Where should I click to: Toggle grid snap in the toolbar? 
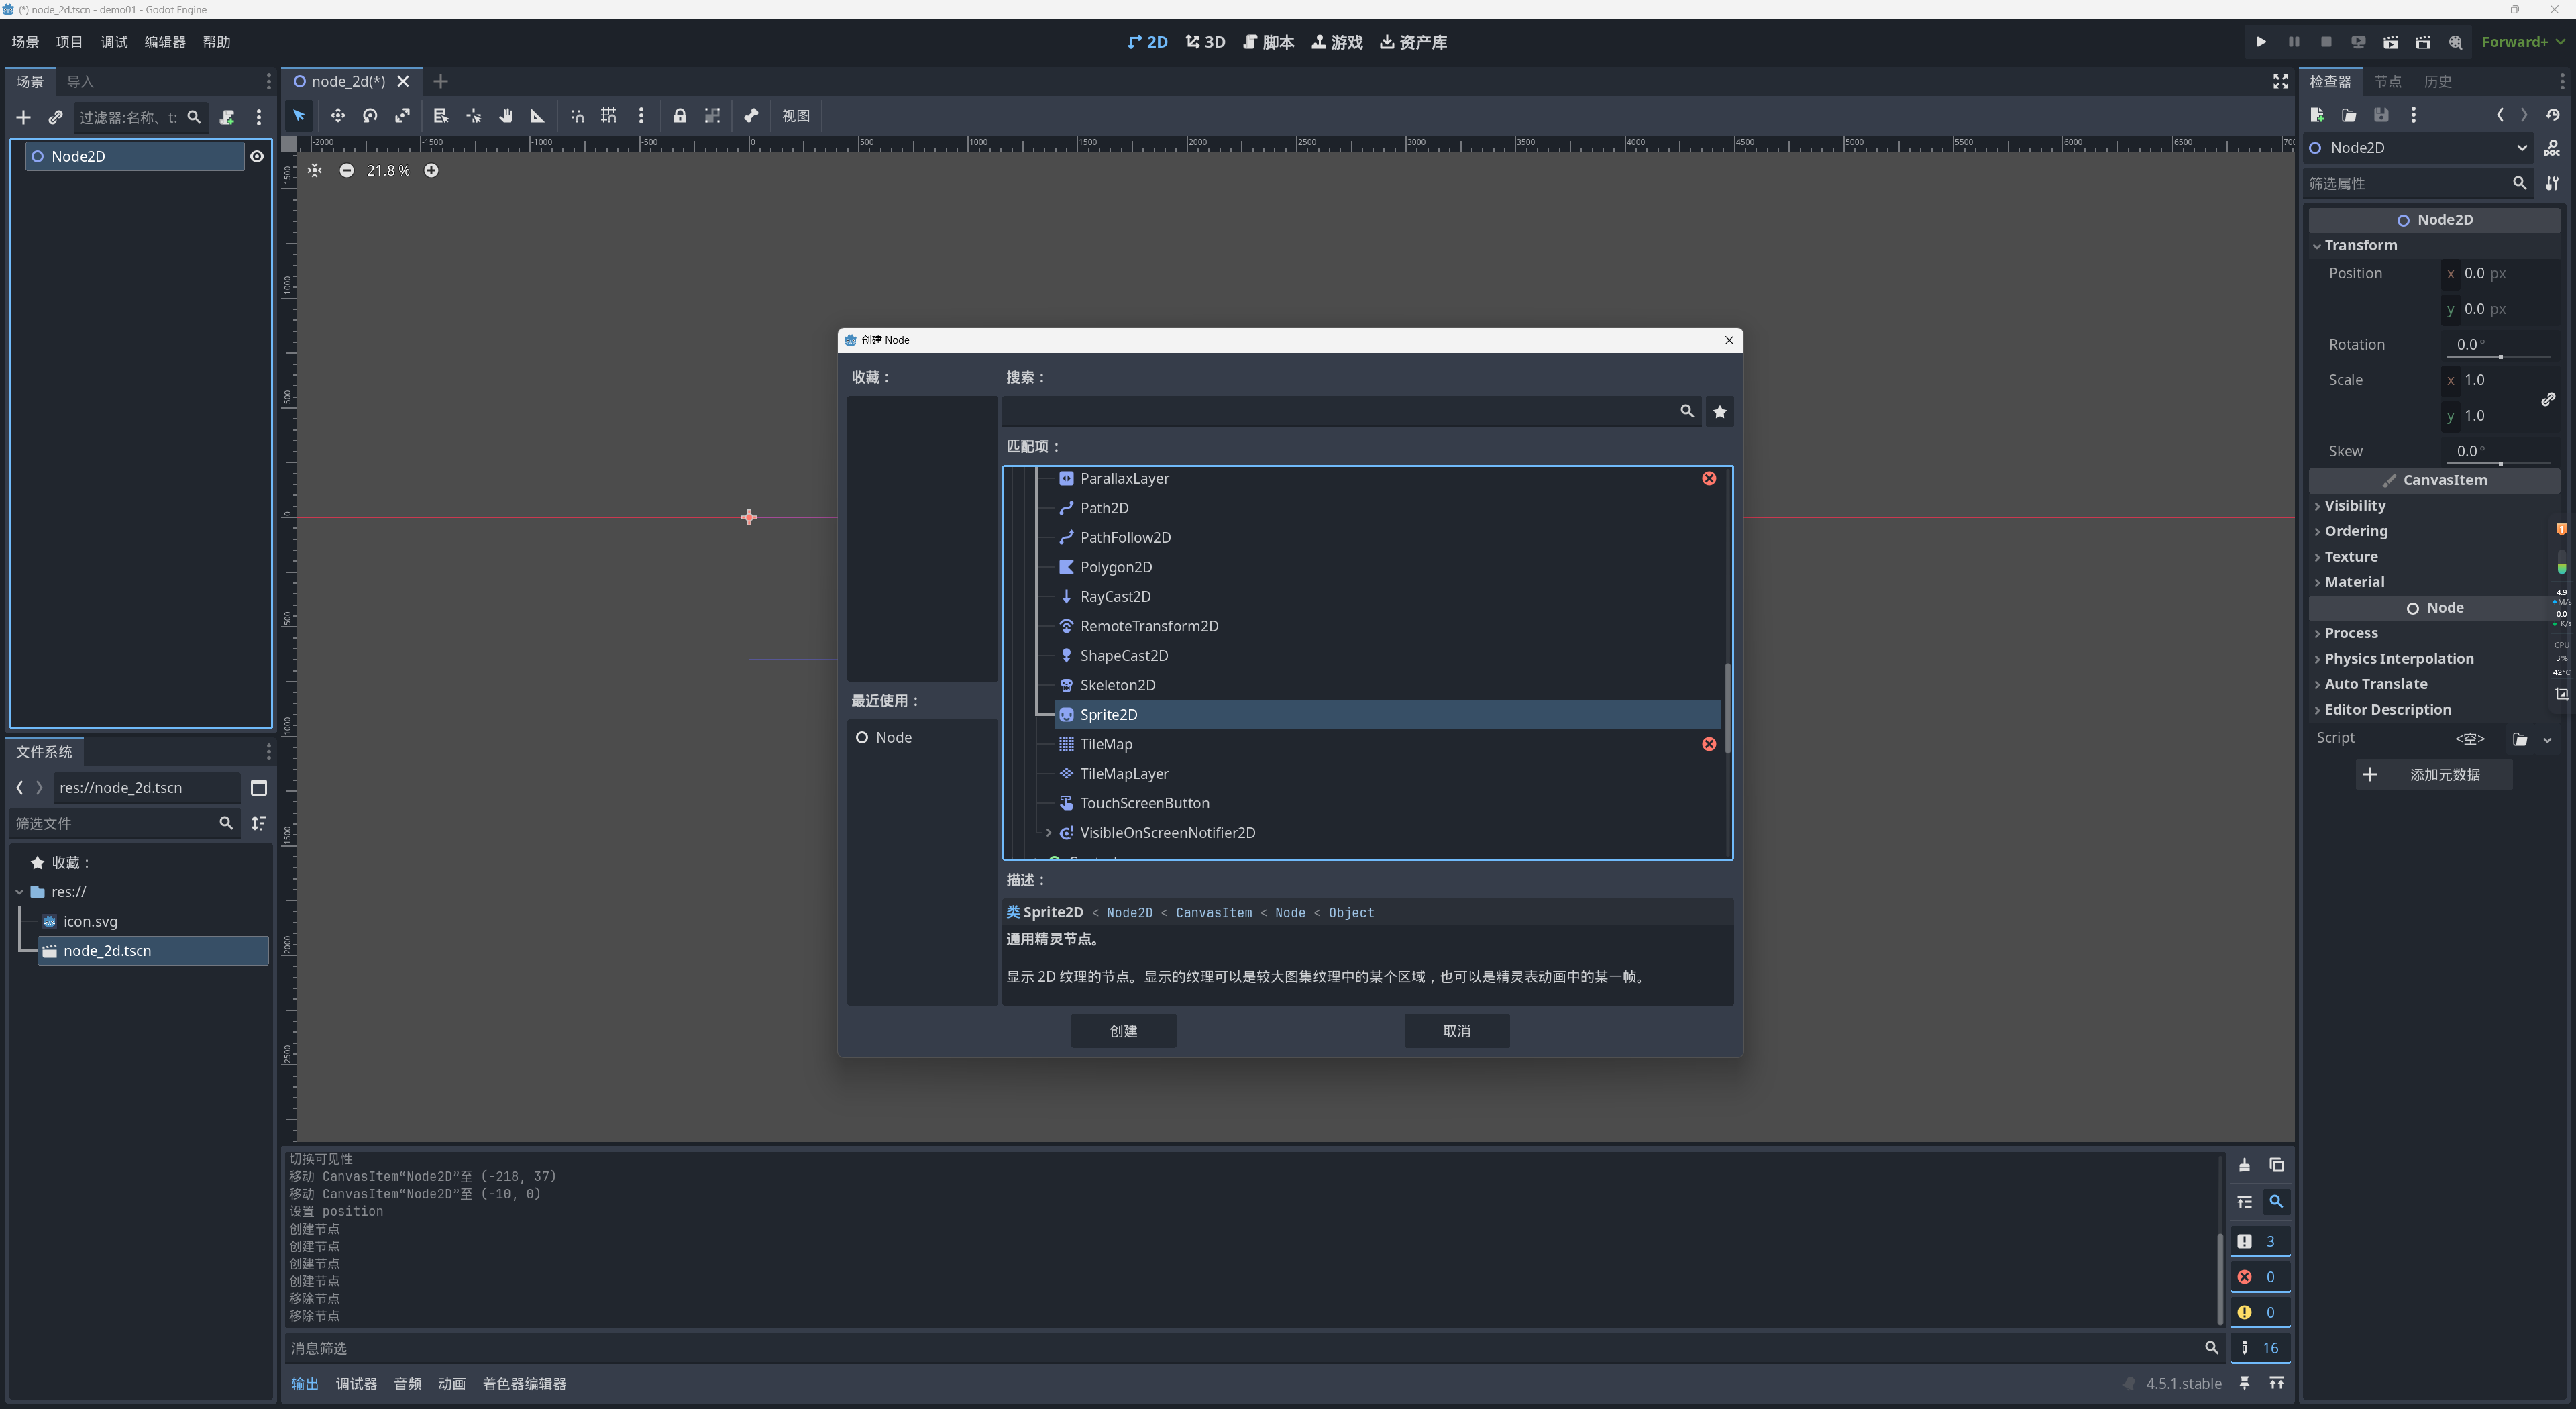pos(609,116)
